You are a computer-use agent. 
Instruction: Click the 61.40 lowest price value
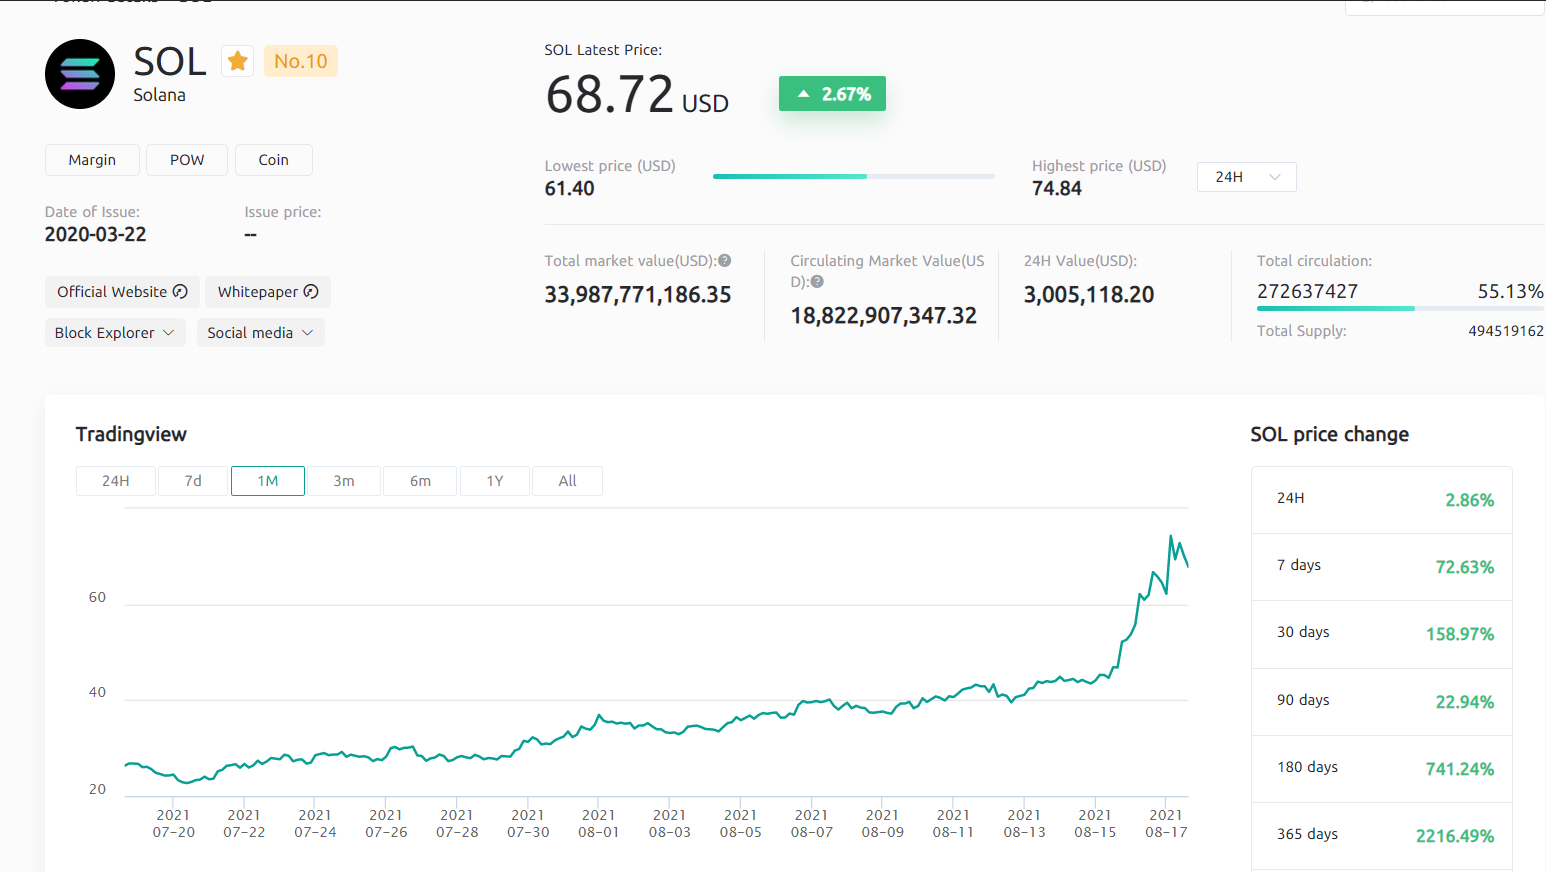[x=570, y=189]
